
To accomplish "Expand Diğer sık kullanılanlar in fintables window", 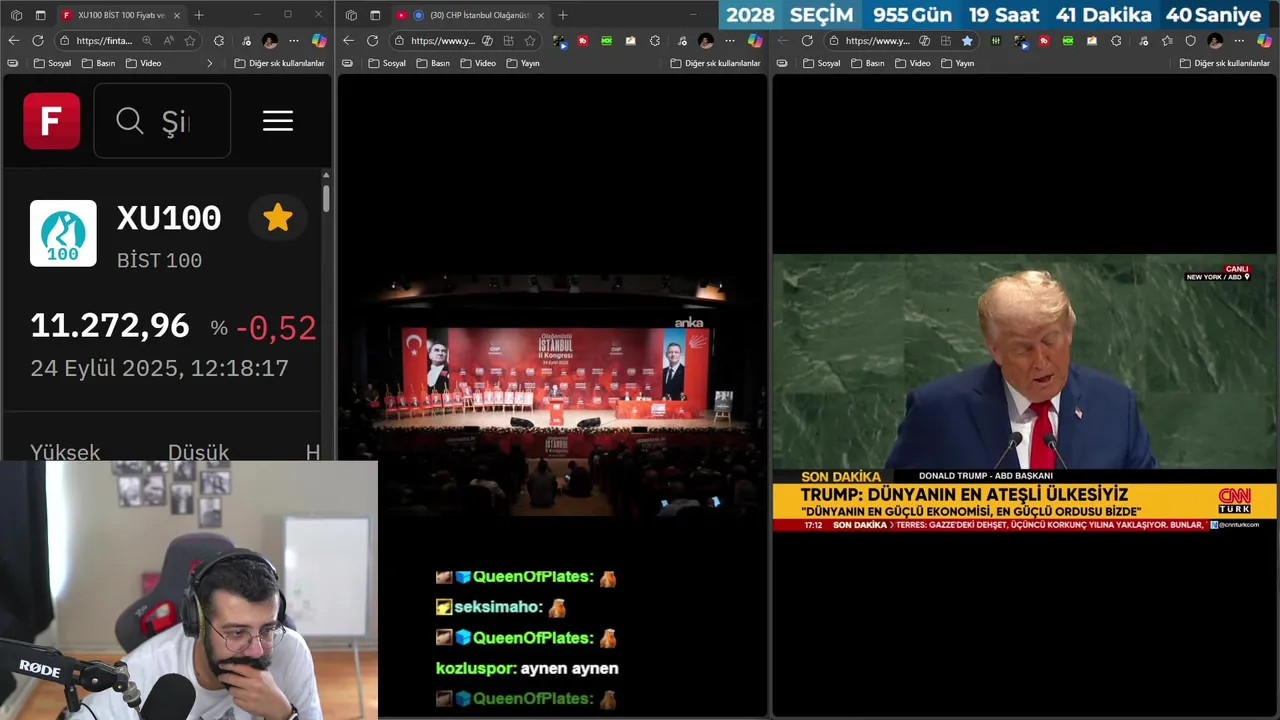I will tap(279, 63).
